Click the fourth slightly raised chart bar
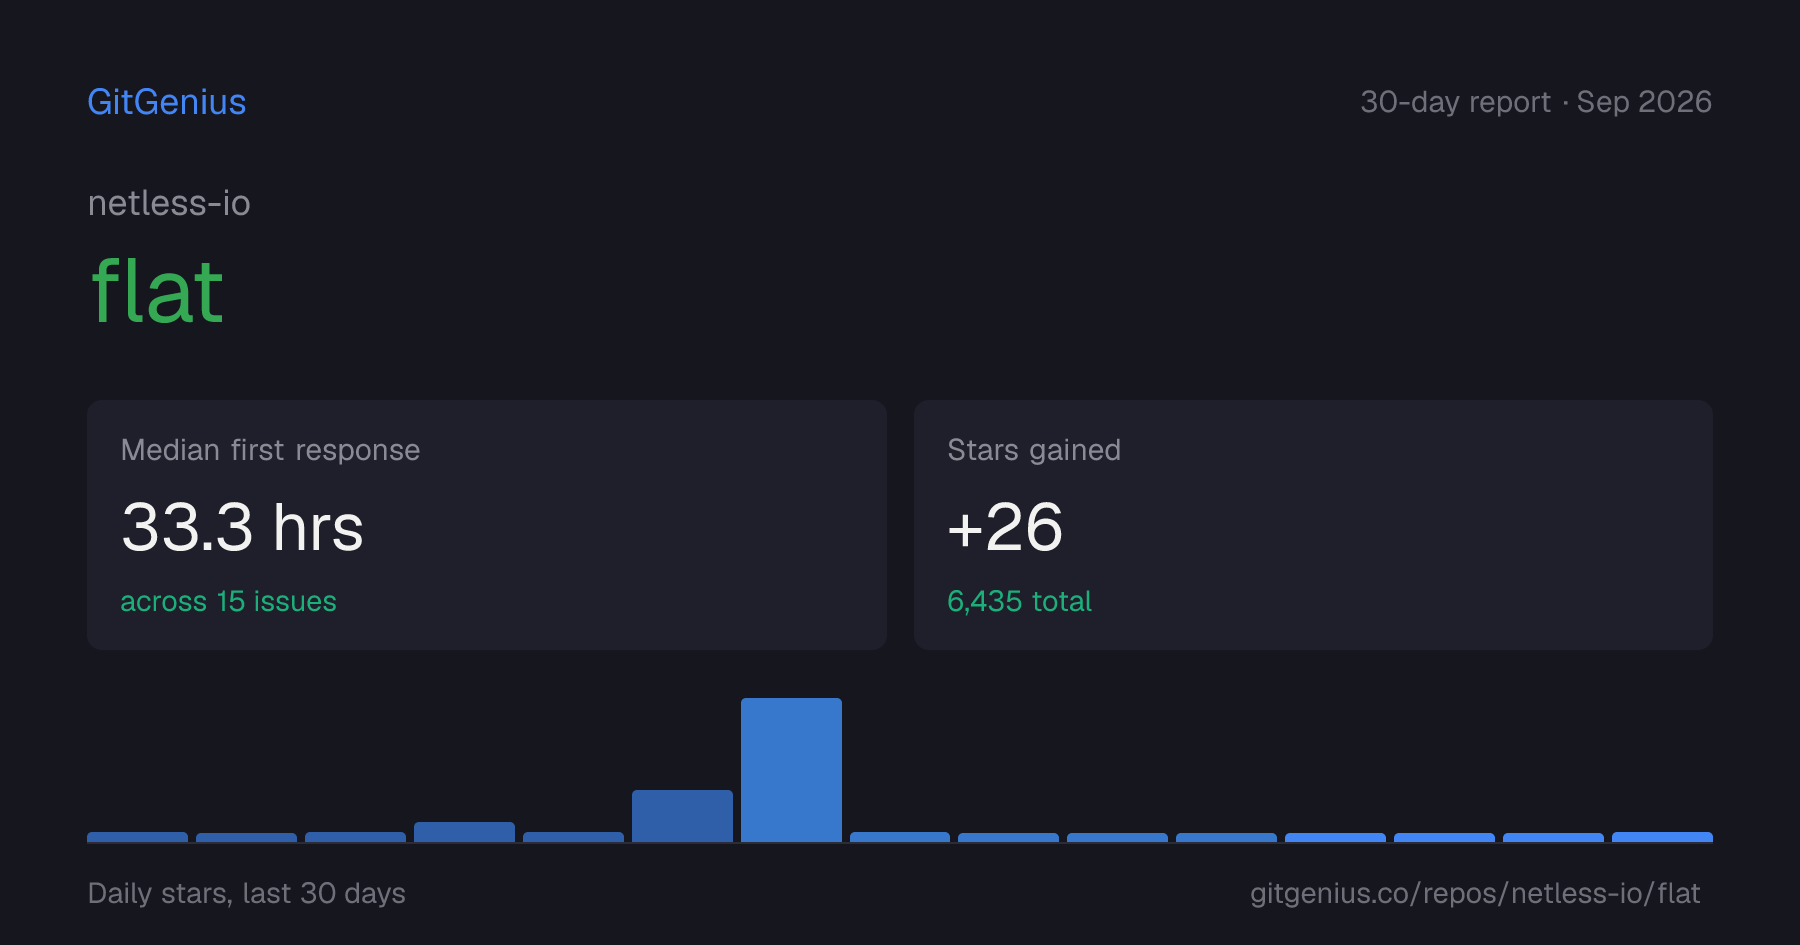 [x=464, y=832]
